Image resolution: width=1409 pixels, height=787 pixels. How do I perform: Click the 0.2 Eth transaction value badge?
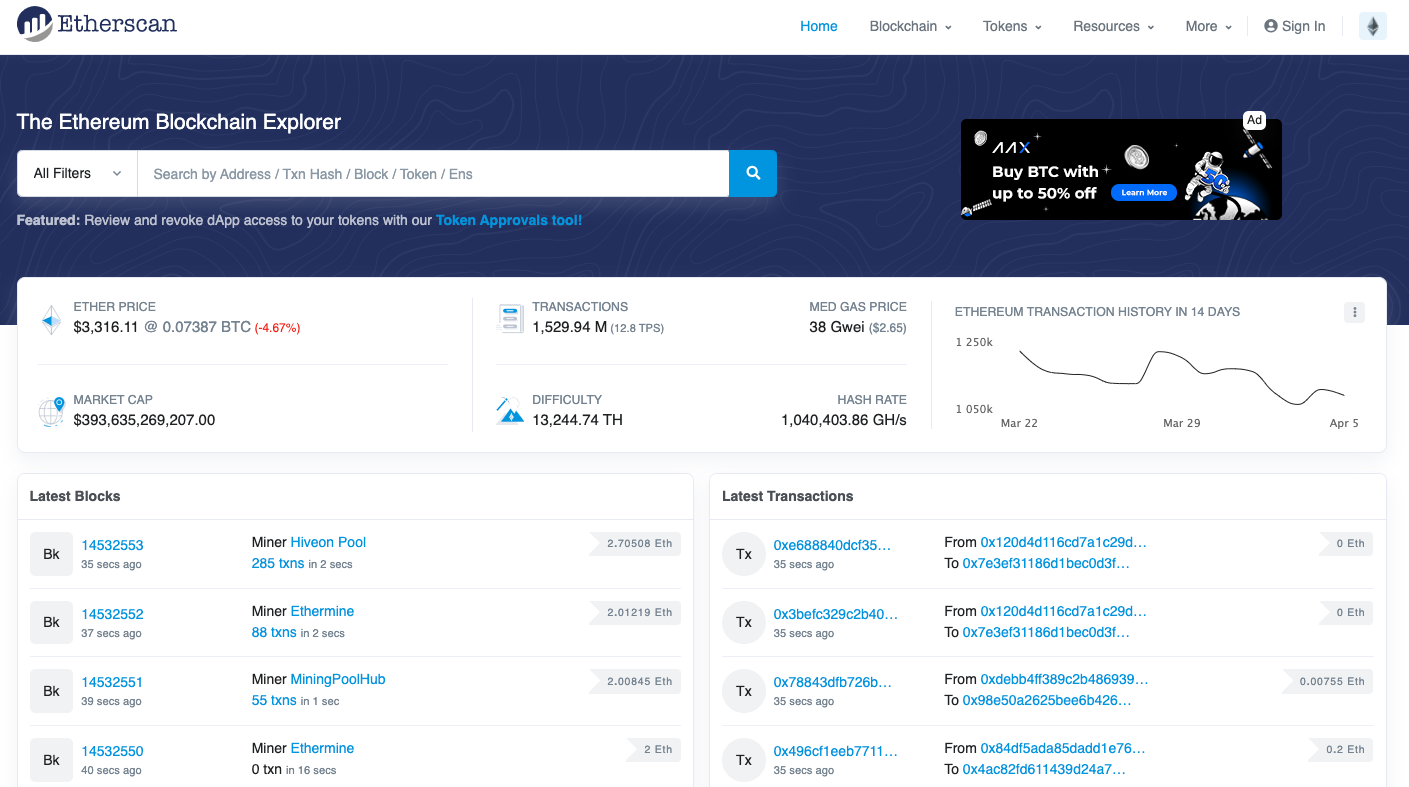1343,749
